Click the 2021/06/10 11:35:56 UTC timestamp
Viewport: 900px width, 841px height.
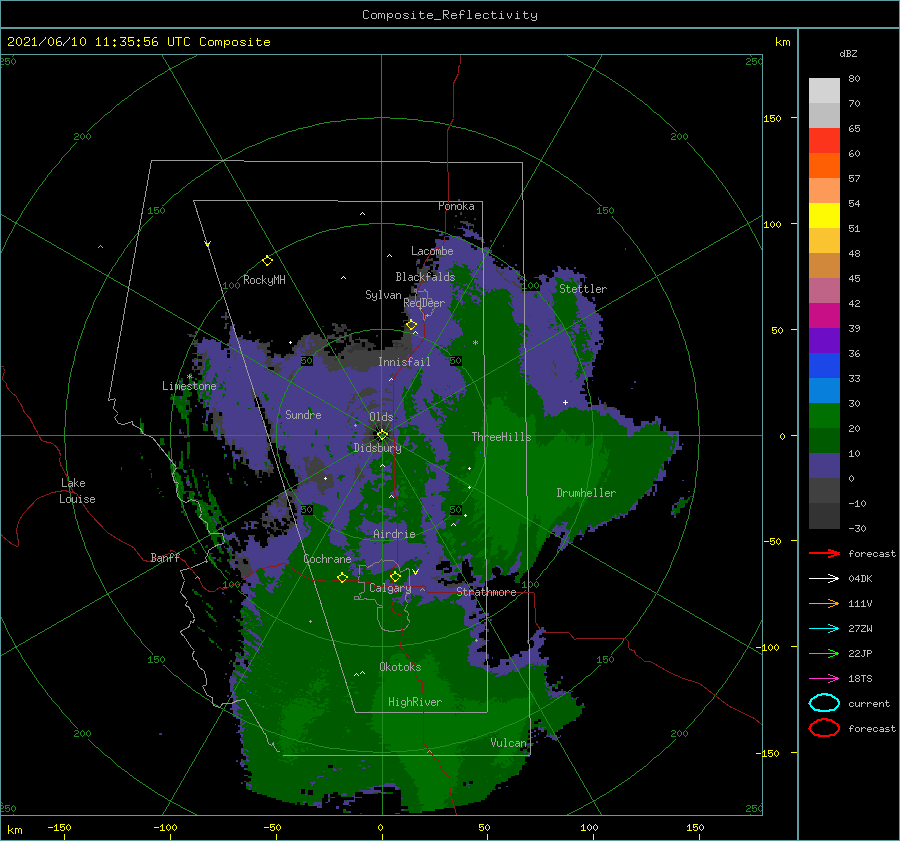pos(138,42)
